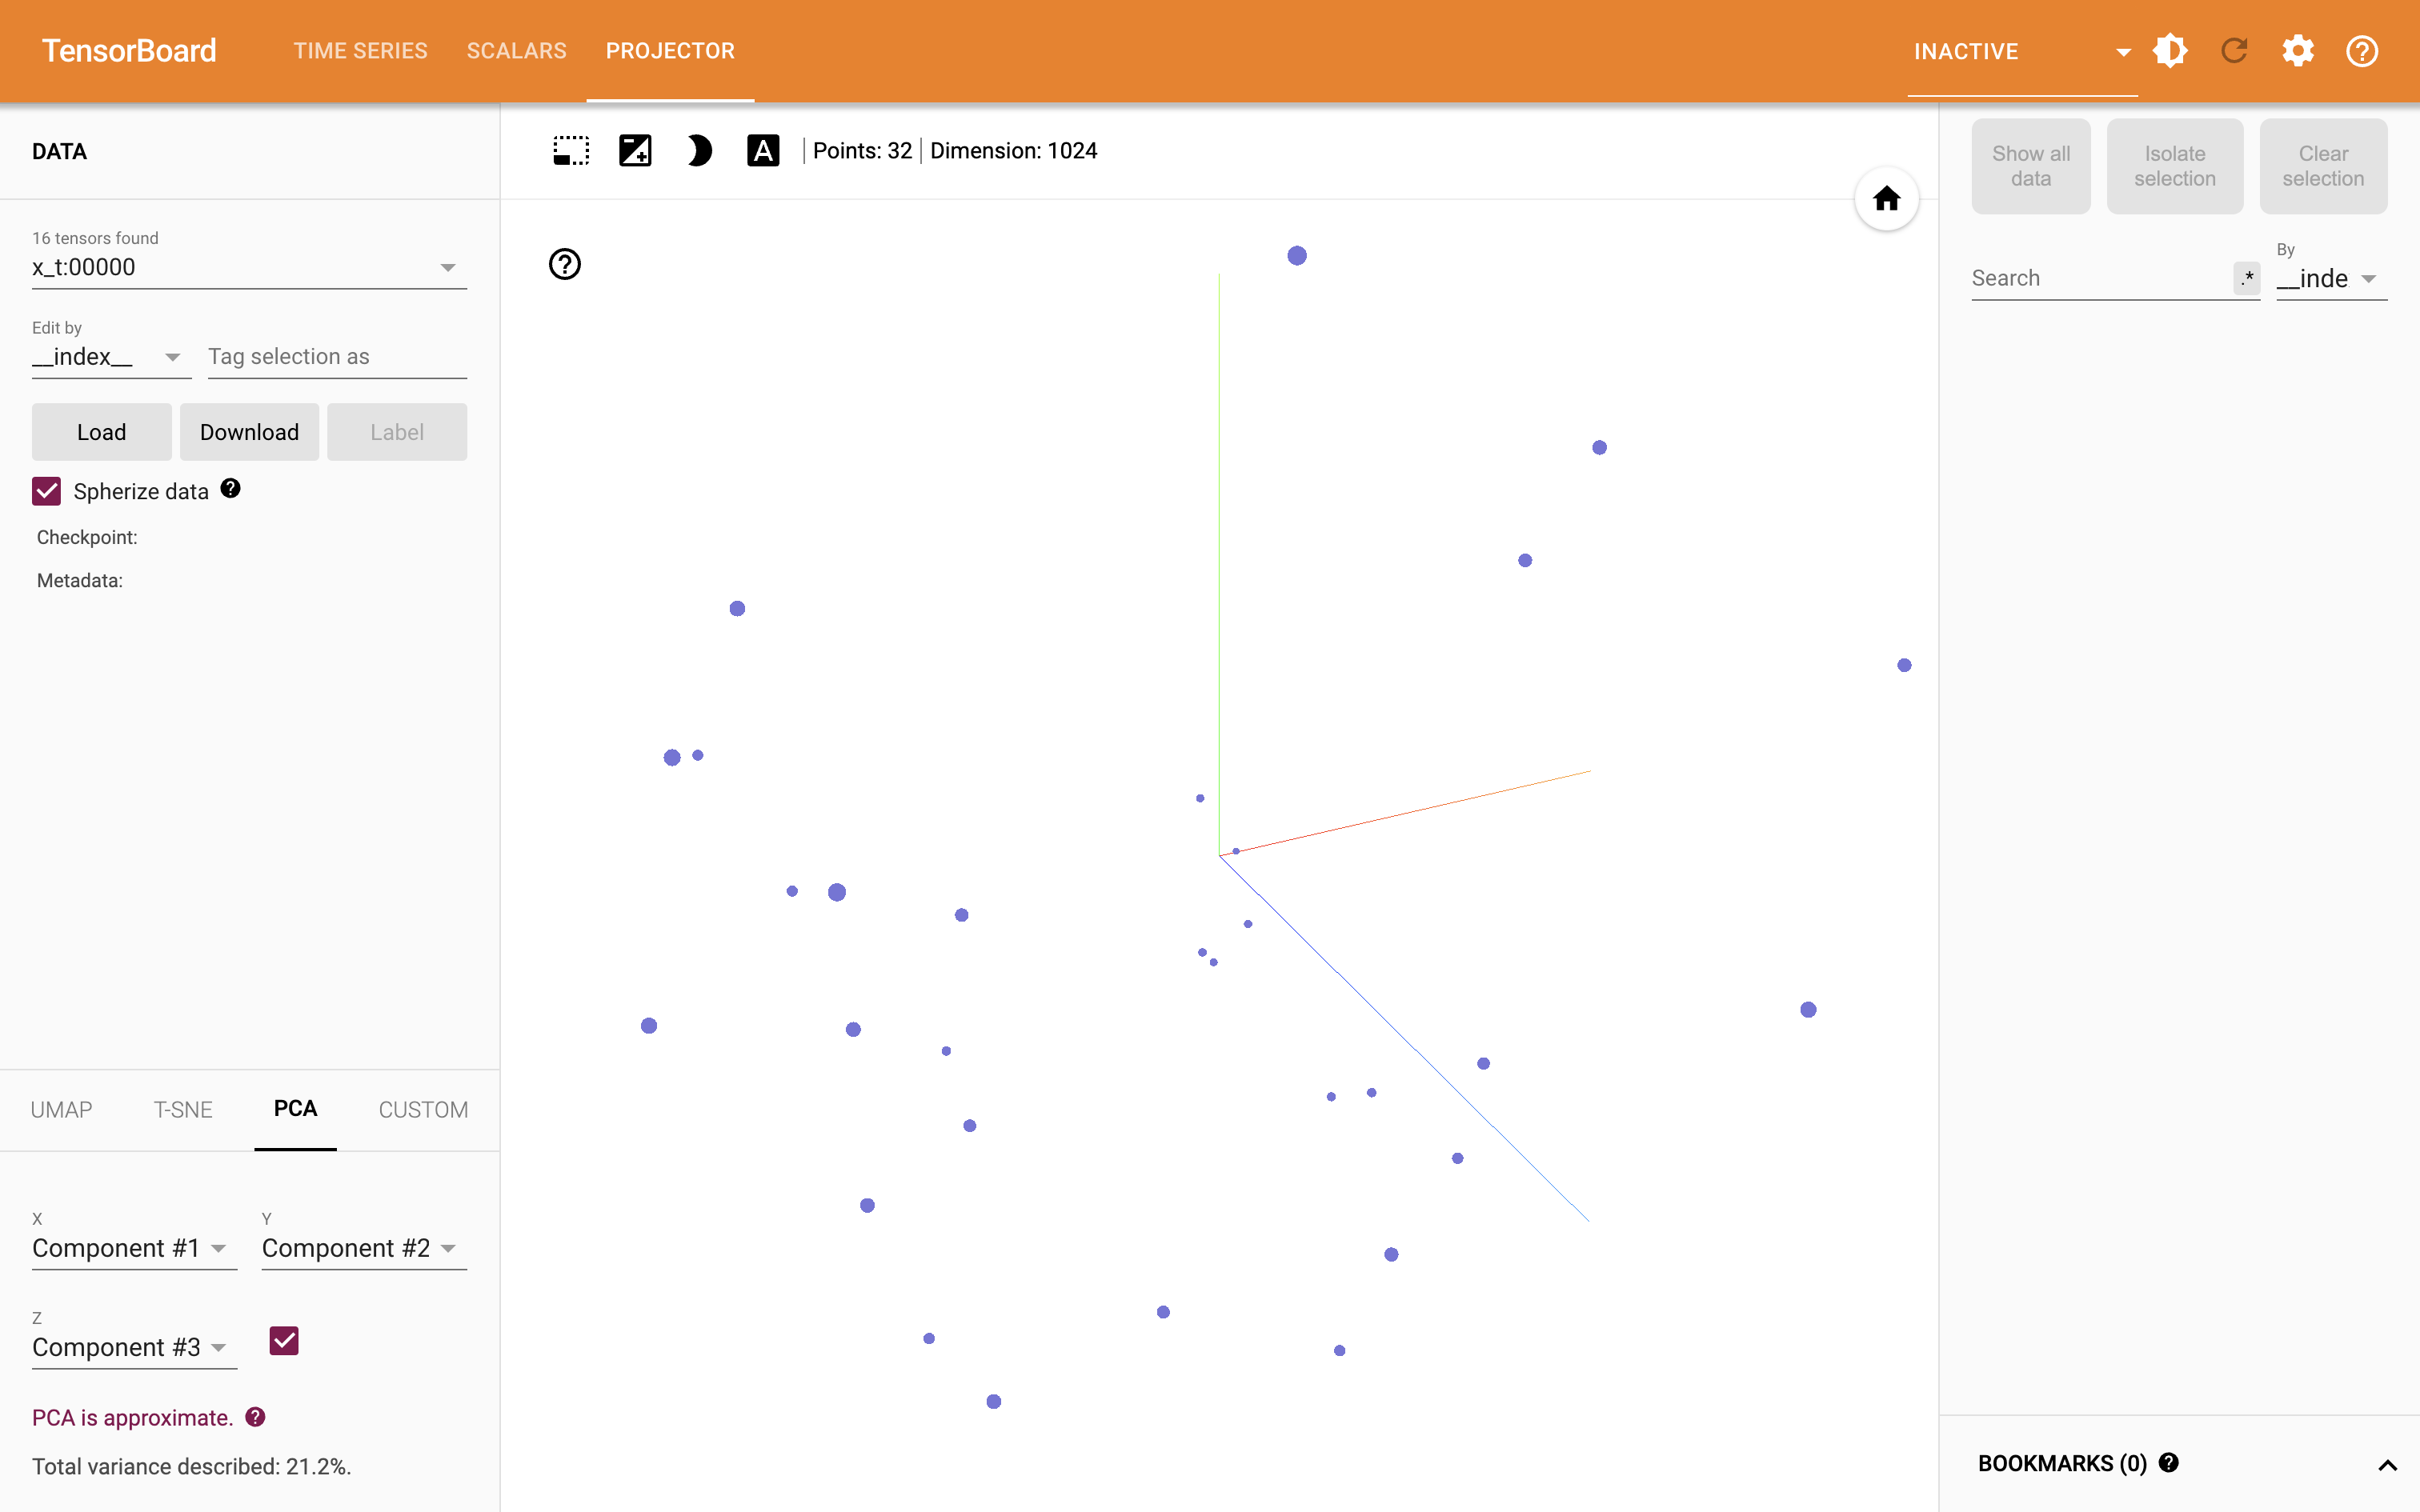Image resolution: width=2420 pixels, height=1512 pixels.
Task: Activate the bounding box selection tool
Action: click(571, 151)
